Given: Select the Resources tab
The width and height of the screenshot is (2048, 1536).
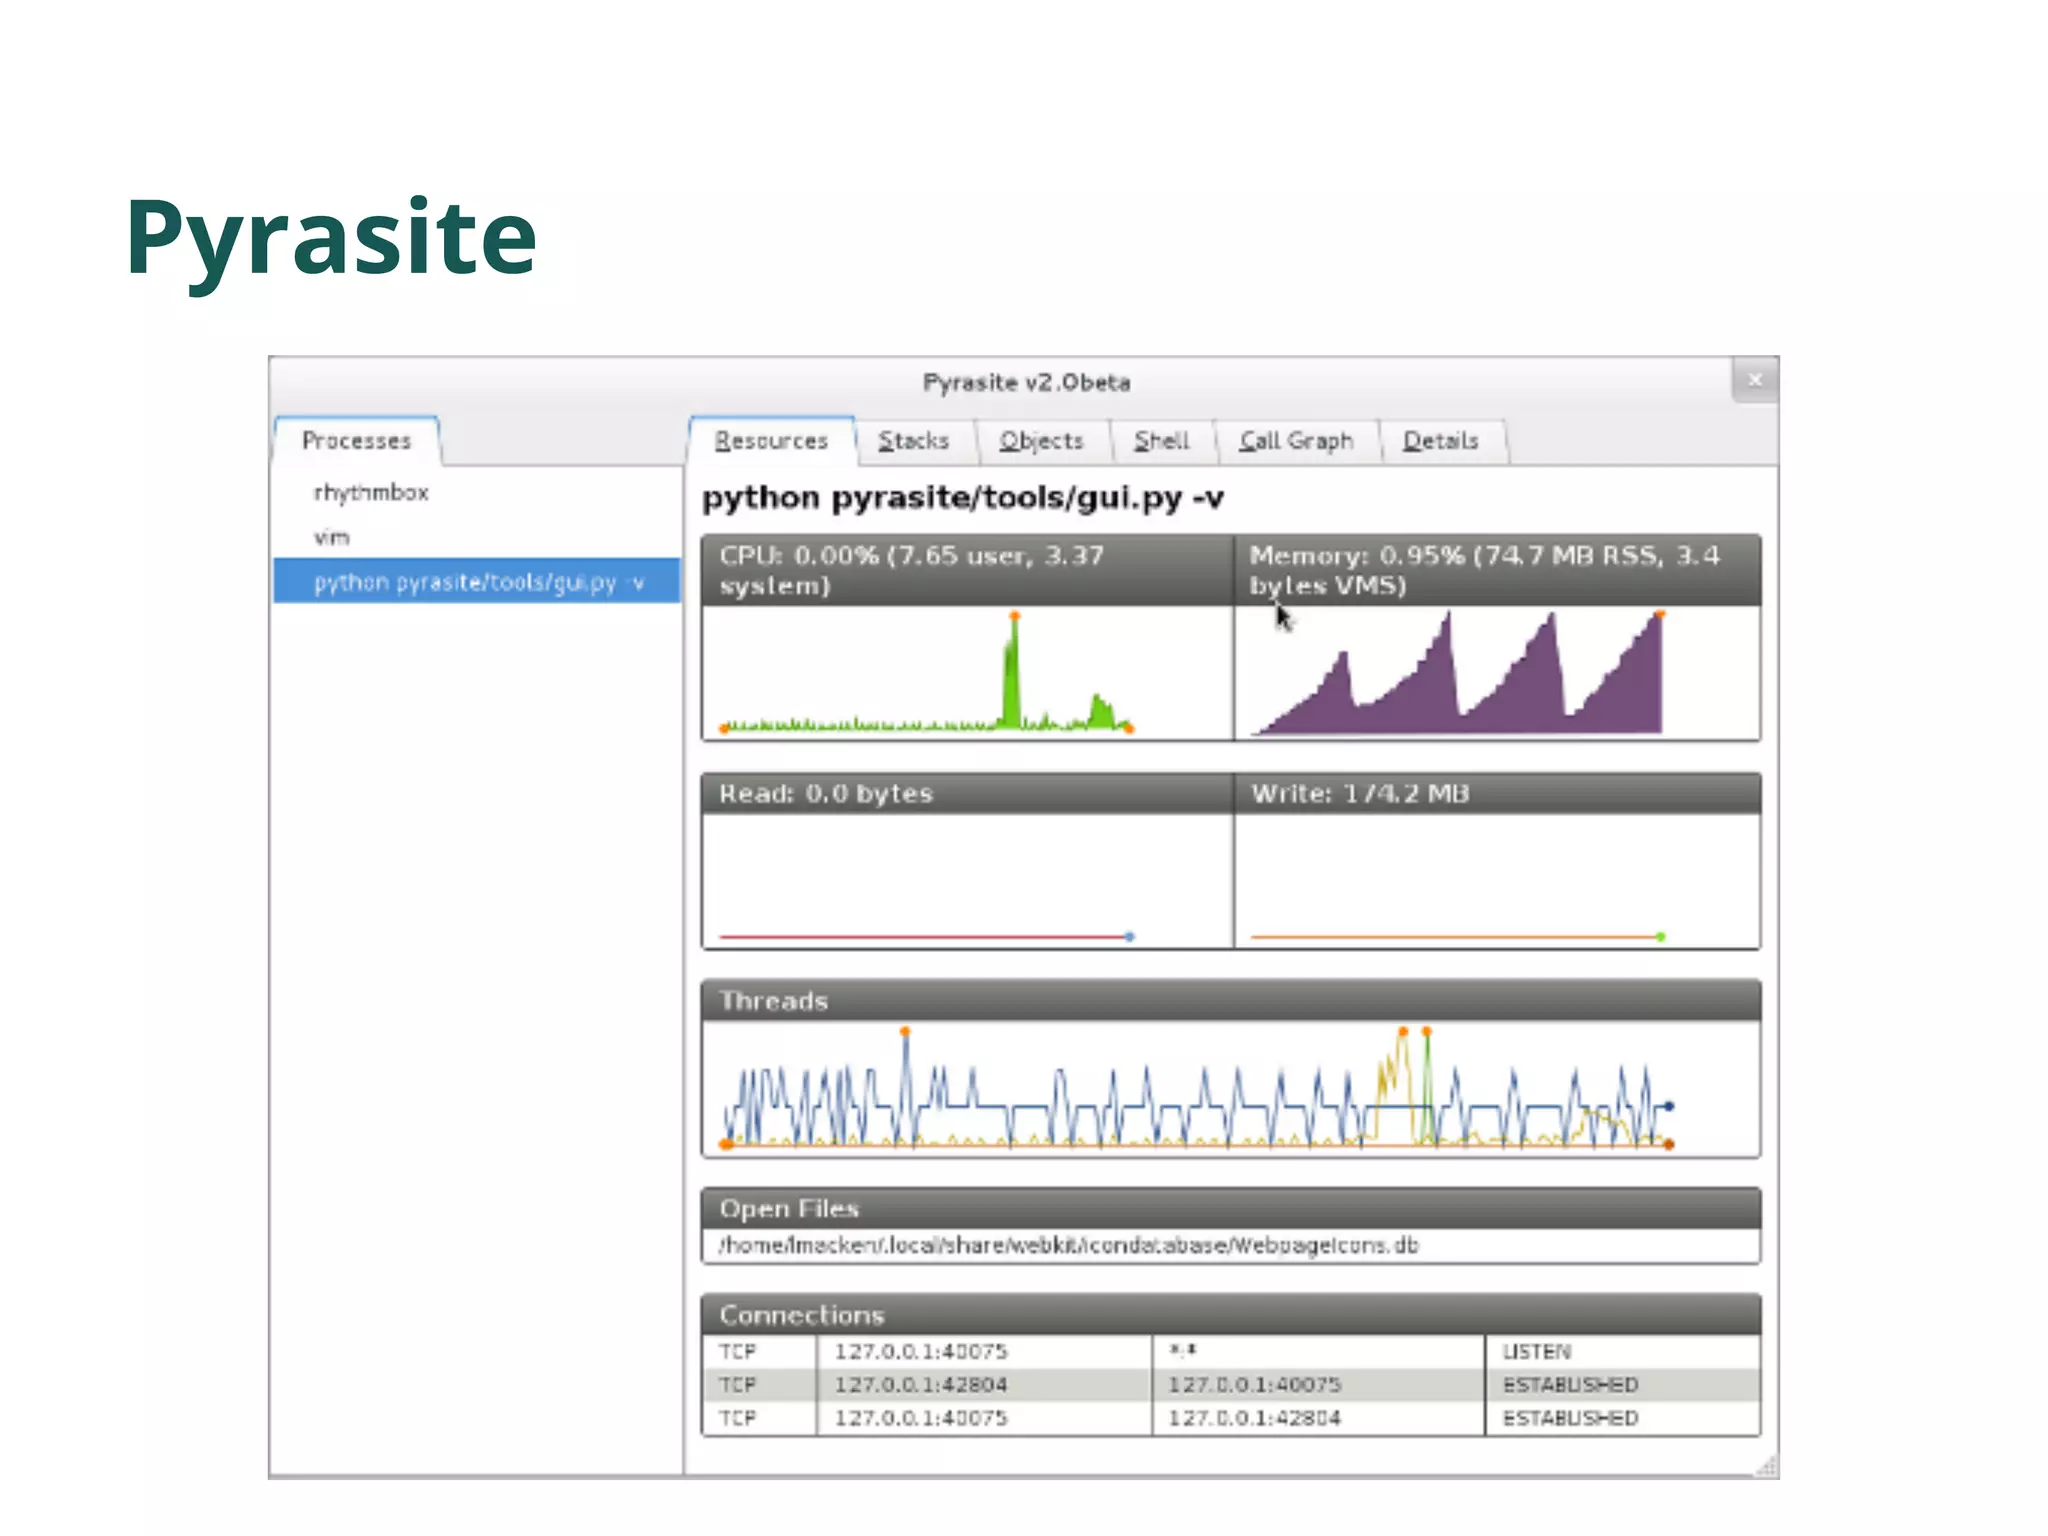Looking at the screenshot, I should coord(771,441).
